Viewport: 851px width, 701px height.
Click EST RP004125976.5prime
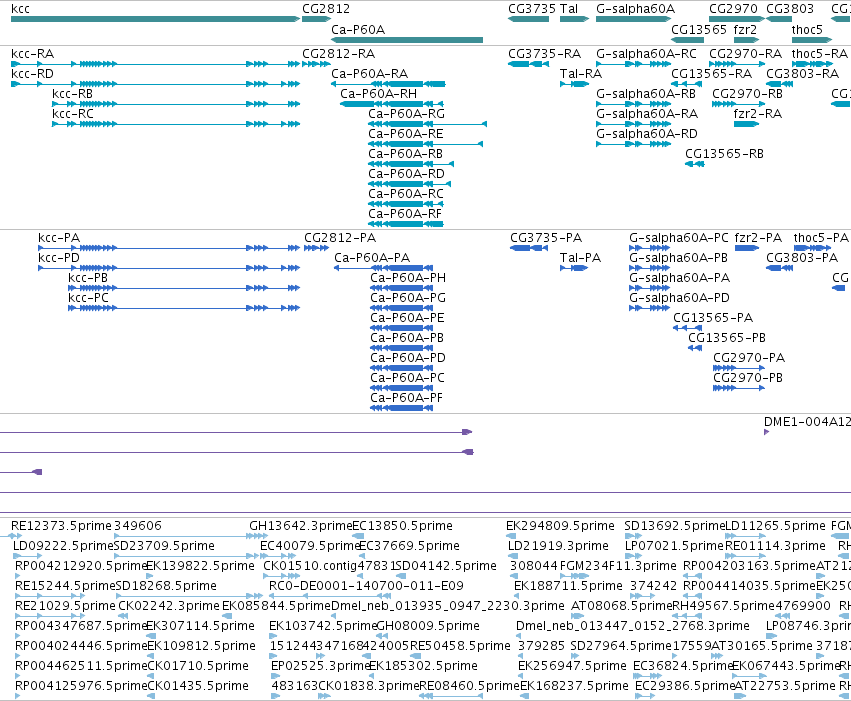(81, 686)
